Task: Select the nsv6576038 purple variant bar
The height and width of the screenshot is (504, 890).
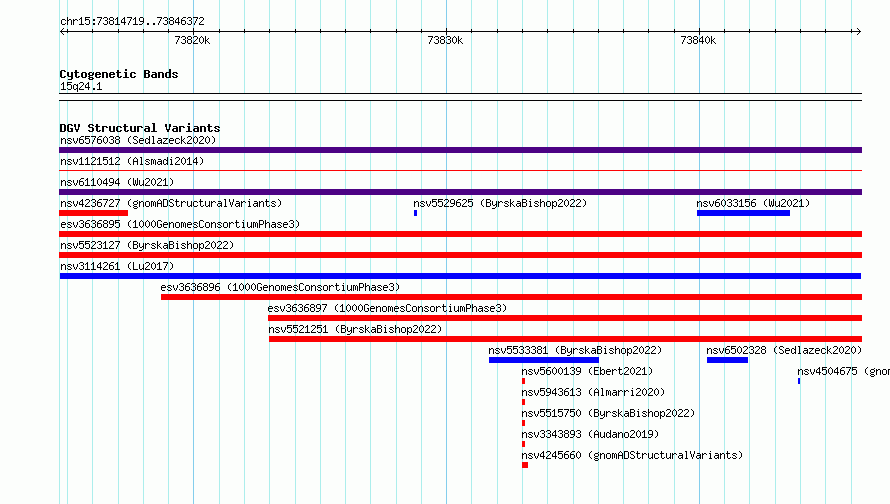Action: click(x=460, y=150)
